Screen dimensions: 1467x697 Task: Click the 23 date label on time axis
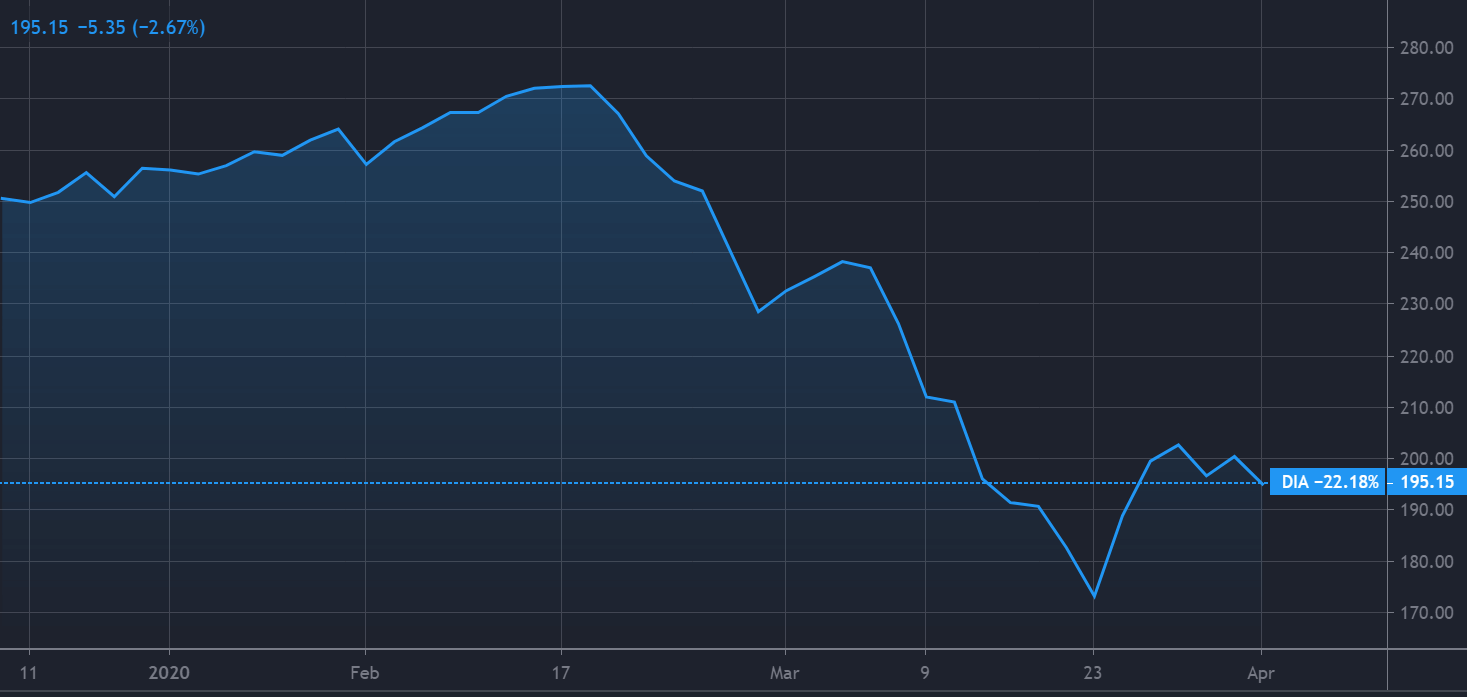coord(1094,674)
